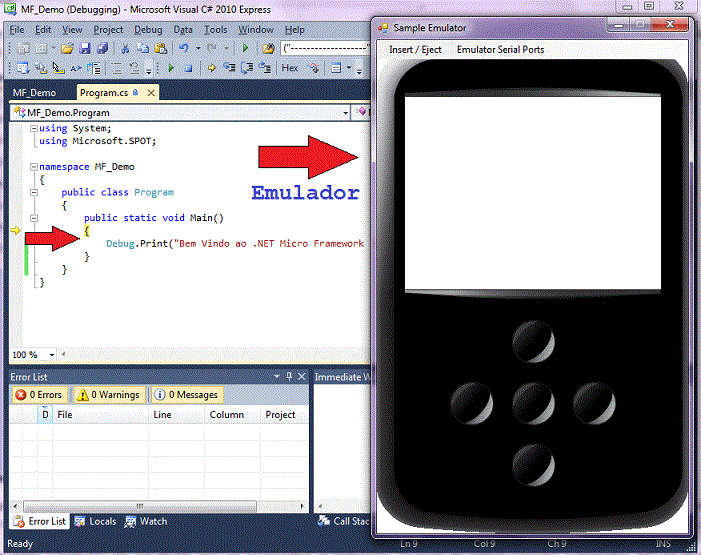The height and width of the screenshot is (555, 701).
Task: Collapse the namespace MF_Demo block
Action: 34,167
